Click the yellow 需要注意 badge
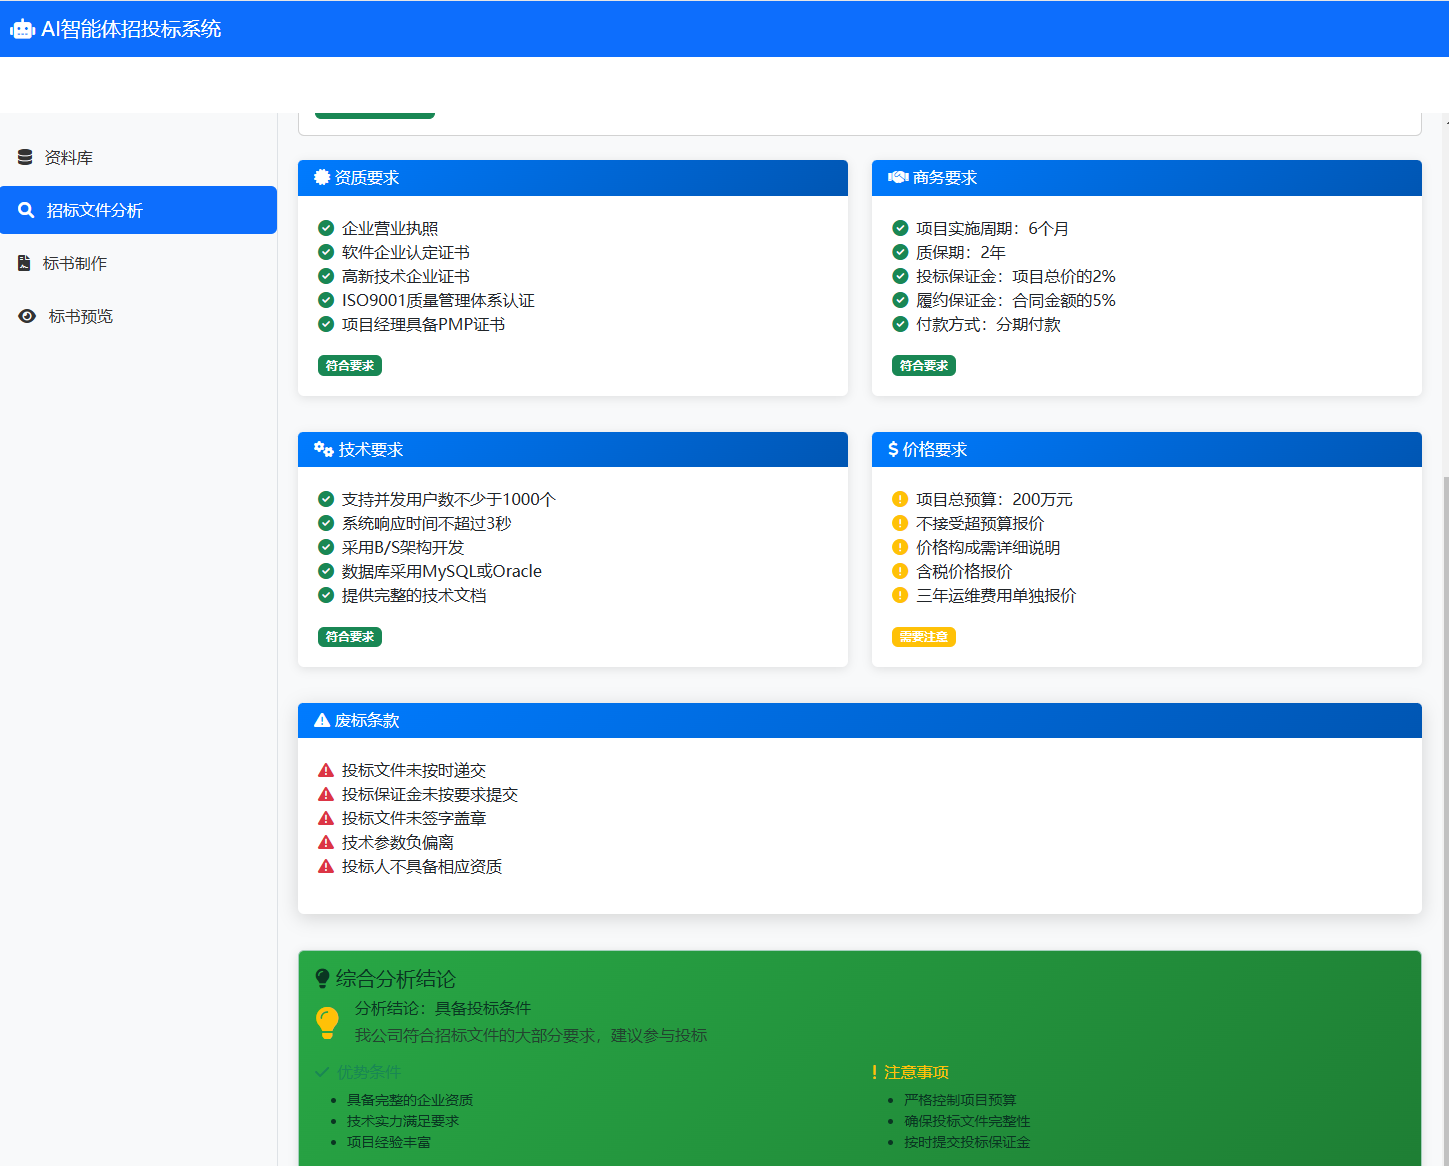 pyautogui.click(x=923, y=637)
